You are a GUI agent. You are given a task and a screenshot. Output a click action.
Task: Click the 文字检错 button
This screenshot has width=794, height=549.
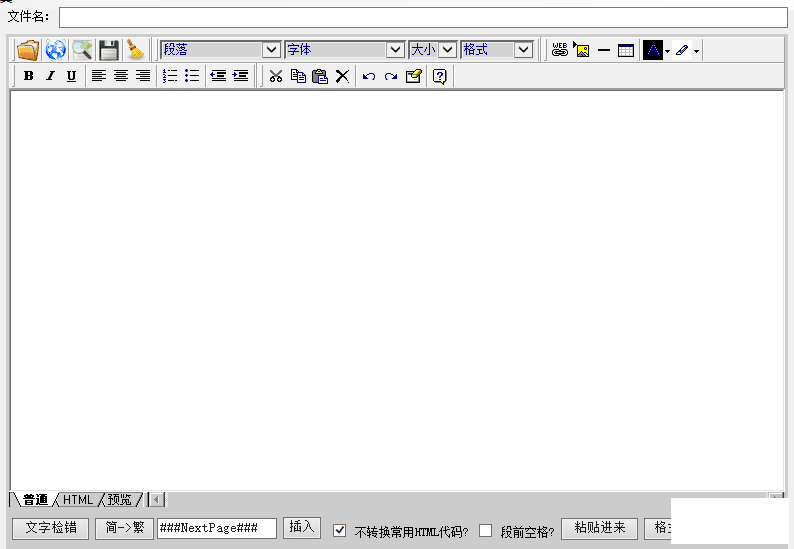coord(51,528)
